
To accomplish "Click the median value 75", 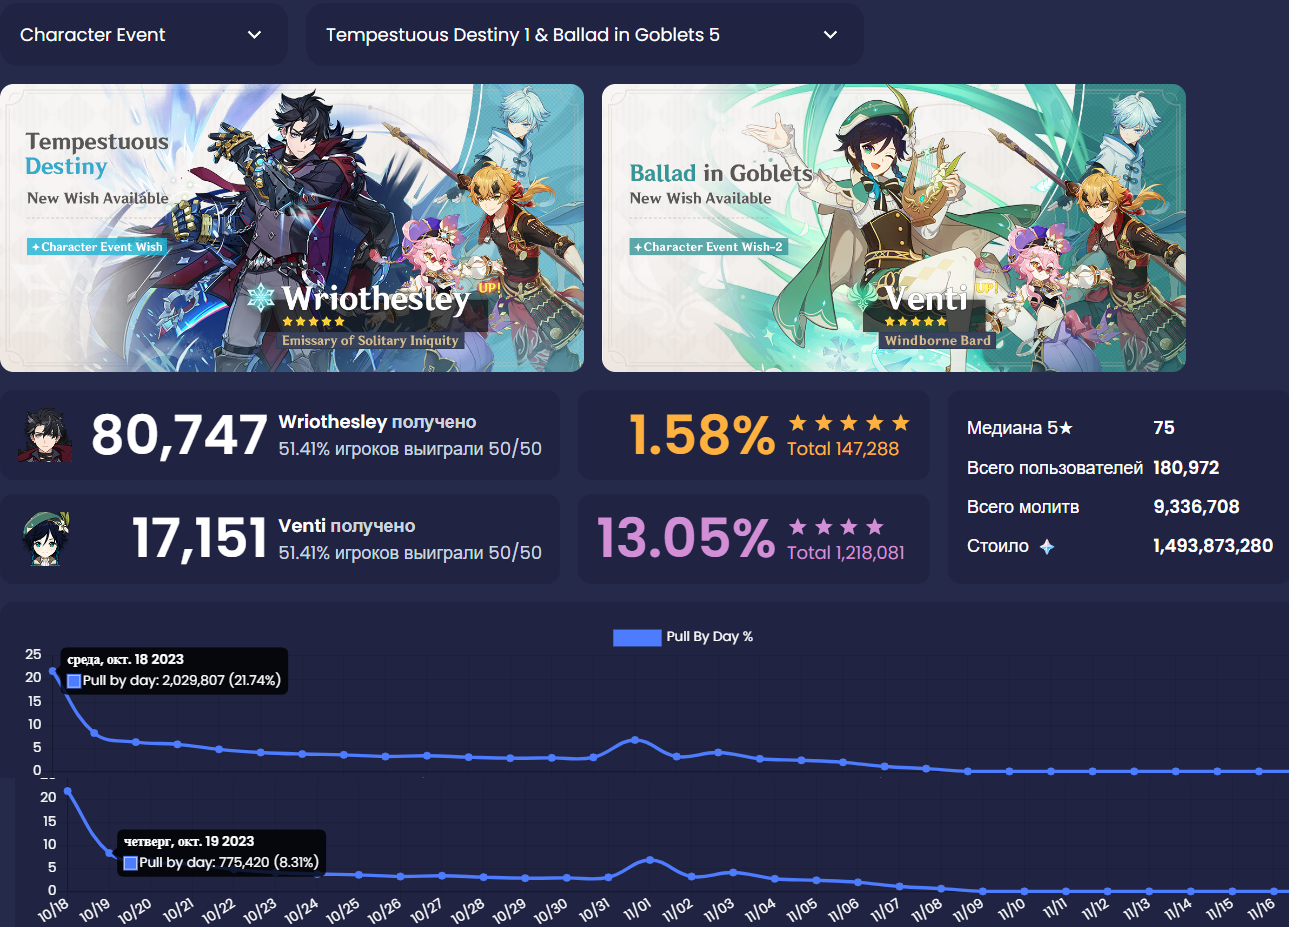I will point(1164,428).
